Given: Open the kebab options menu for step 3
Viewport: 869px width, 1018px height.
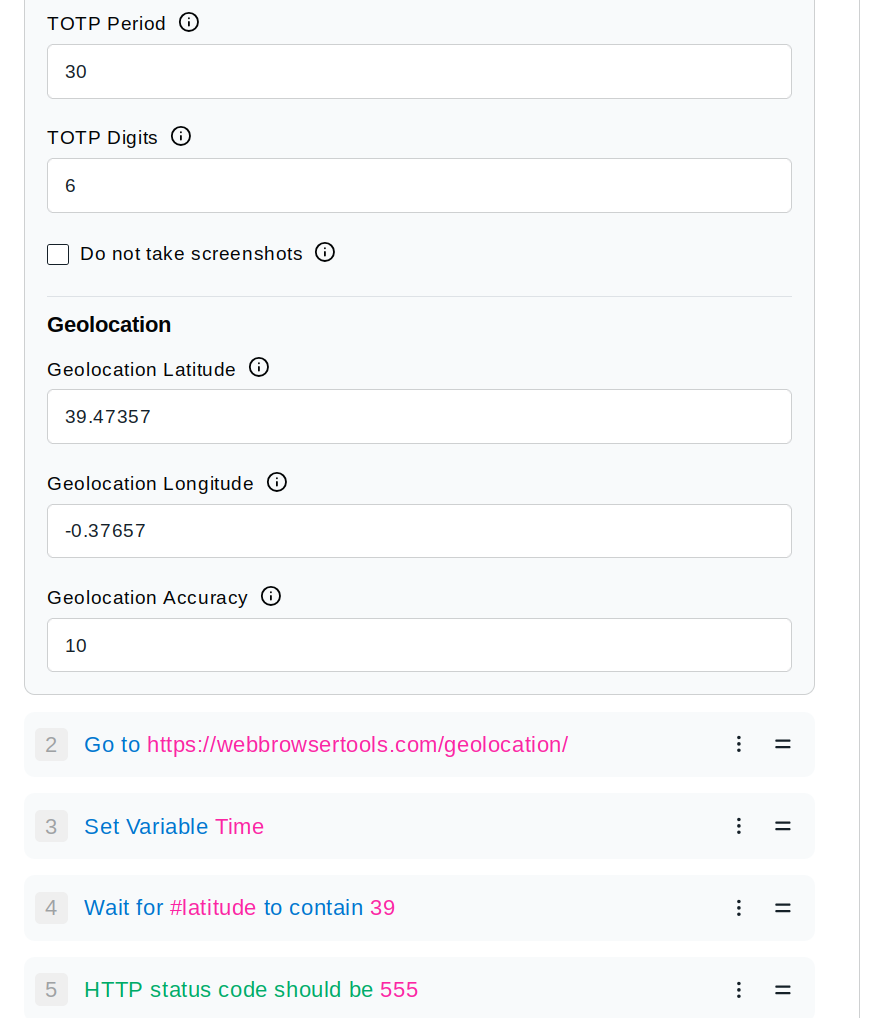Looking at the screenshot, I should (738, 826).
